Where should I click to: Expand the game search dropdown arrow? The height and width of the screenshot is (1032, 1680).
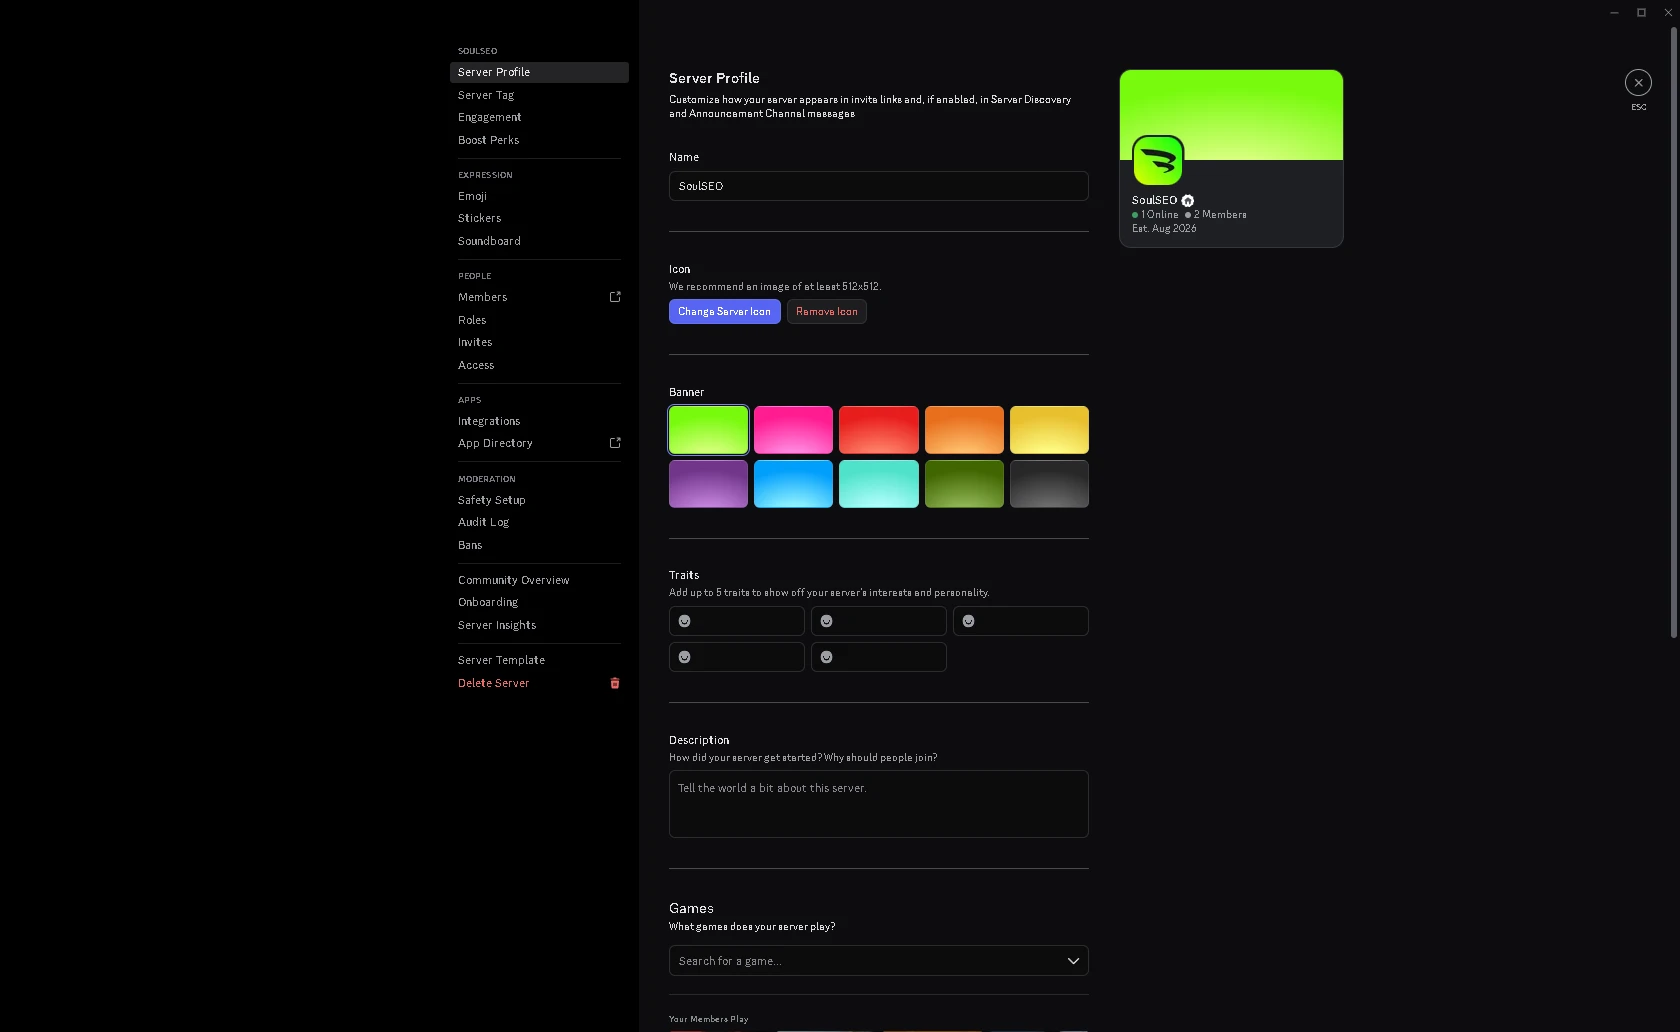click(1073, 961)
